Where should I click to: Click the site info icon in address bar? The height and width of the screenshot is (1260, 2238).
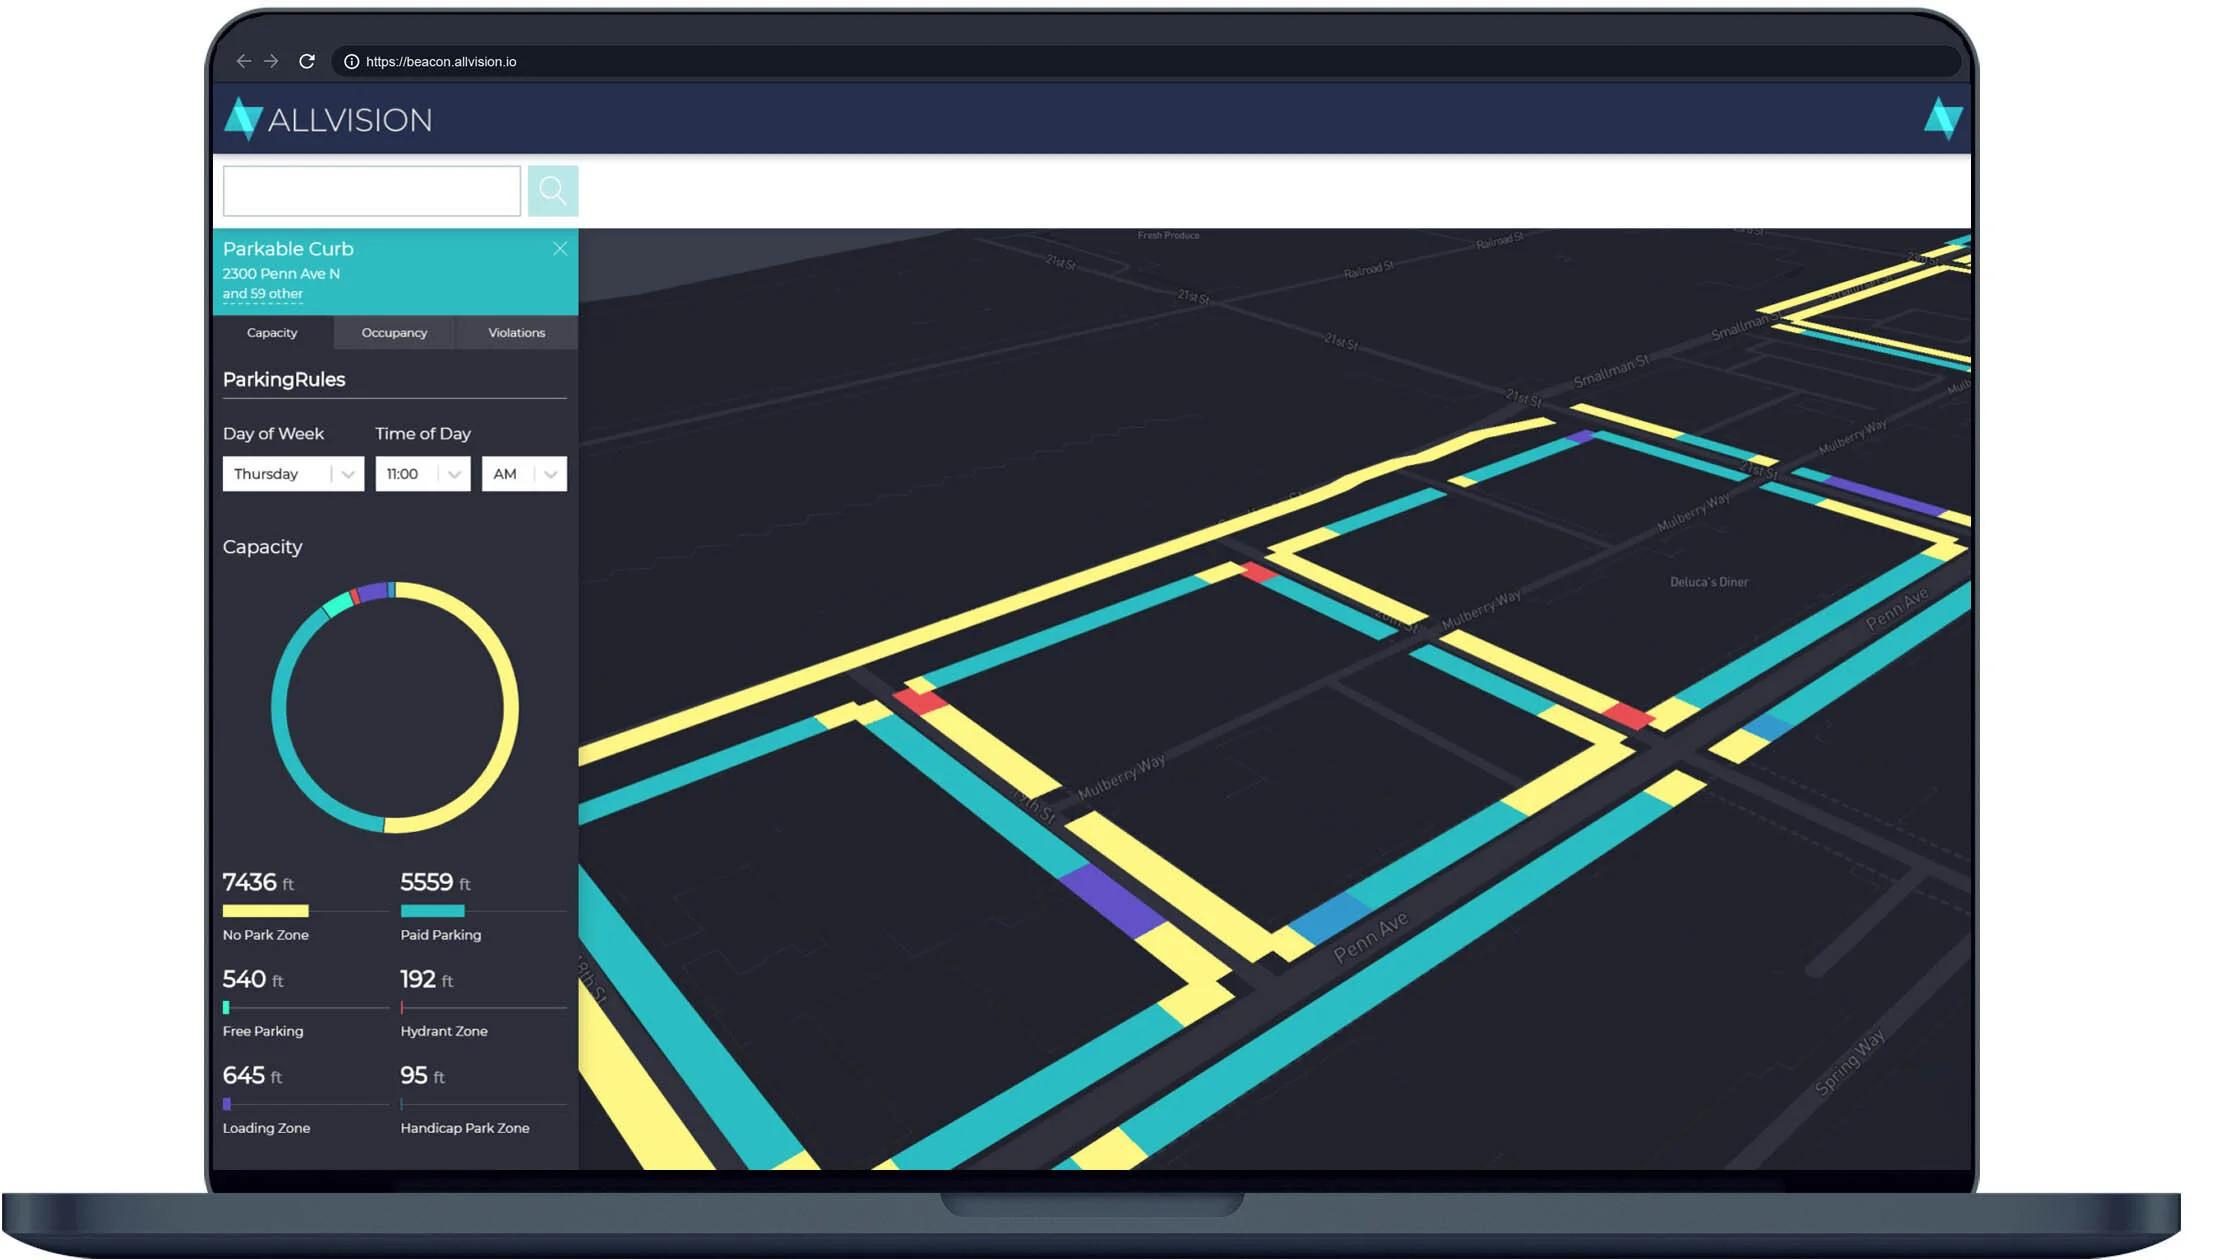(351, 62)
